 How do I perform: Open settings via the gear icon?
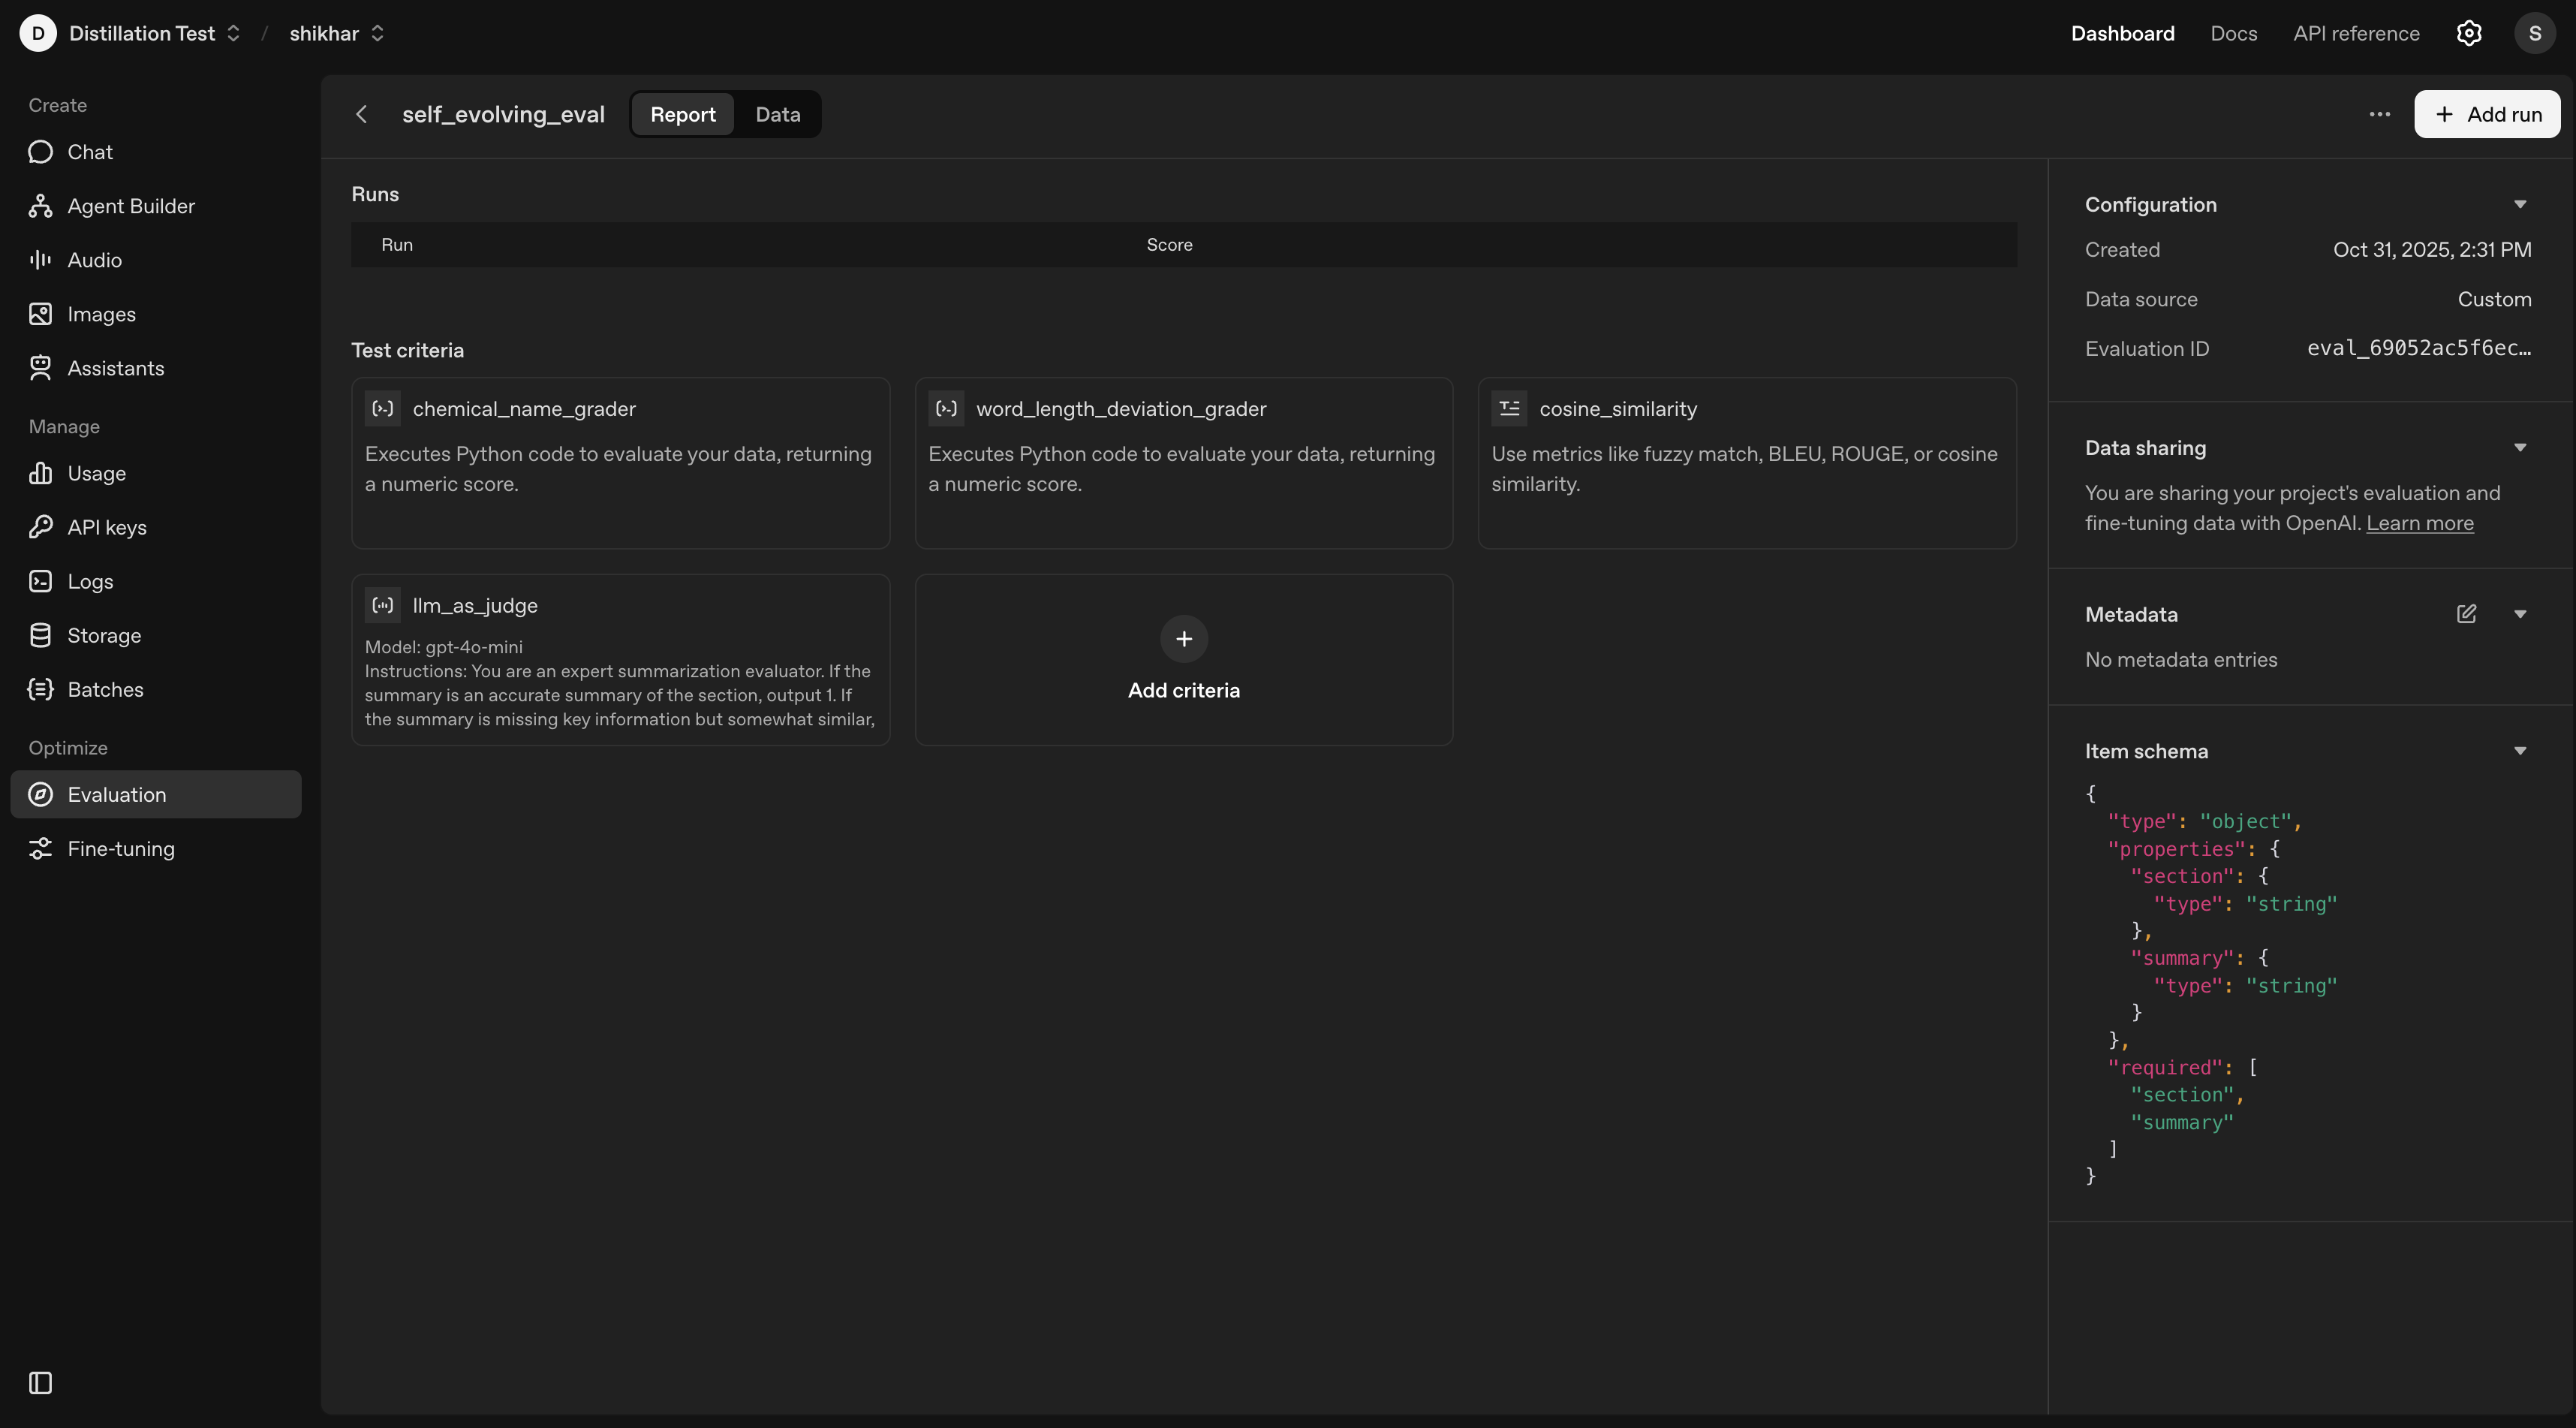(x=2469, y=33)
